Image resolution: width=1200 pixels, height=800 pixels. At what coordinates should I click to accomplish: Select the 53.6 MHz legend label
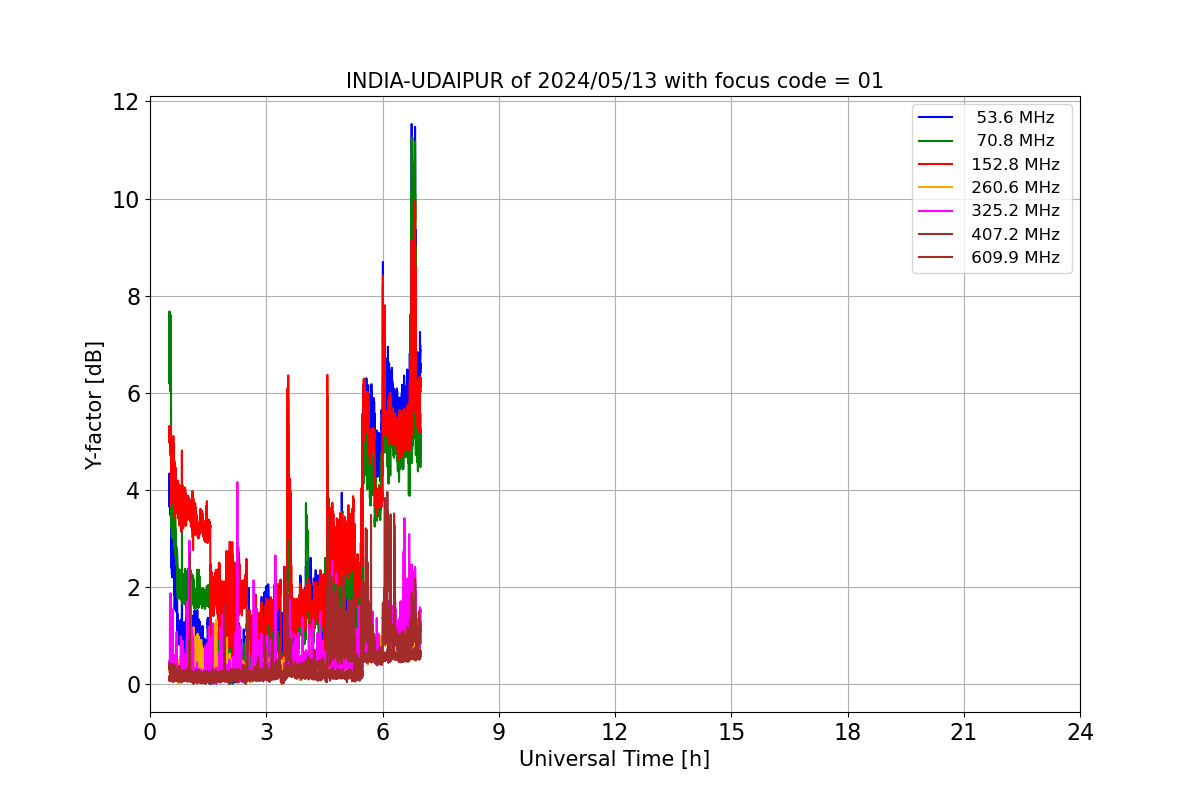pyautogui.click(x=1015, y=118)
